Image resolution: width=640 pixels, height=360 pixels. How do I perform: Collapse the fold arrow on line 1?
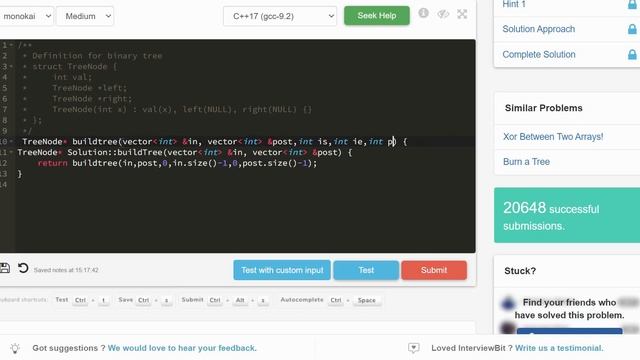[11, 45]
